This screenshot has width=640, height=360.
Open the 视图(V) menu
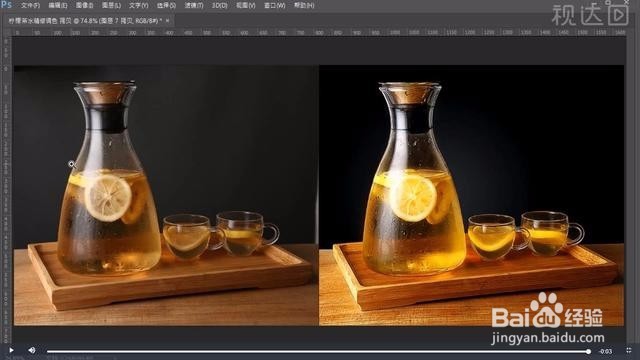[x=246, y=5]
